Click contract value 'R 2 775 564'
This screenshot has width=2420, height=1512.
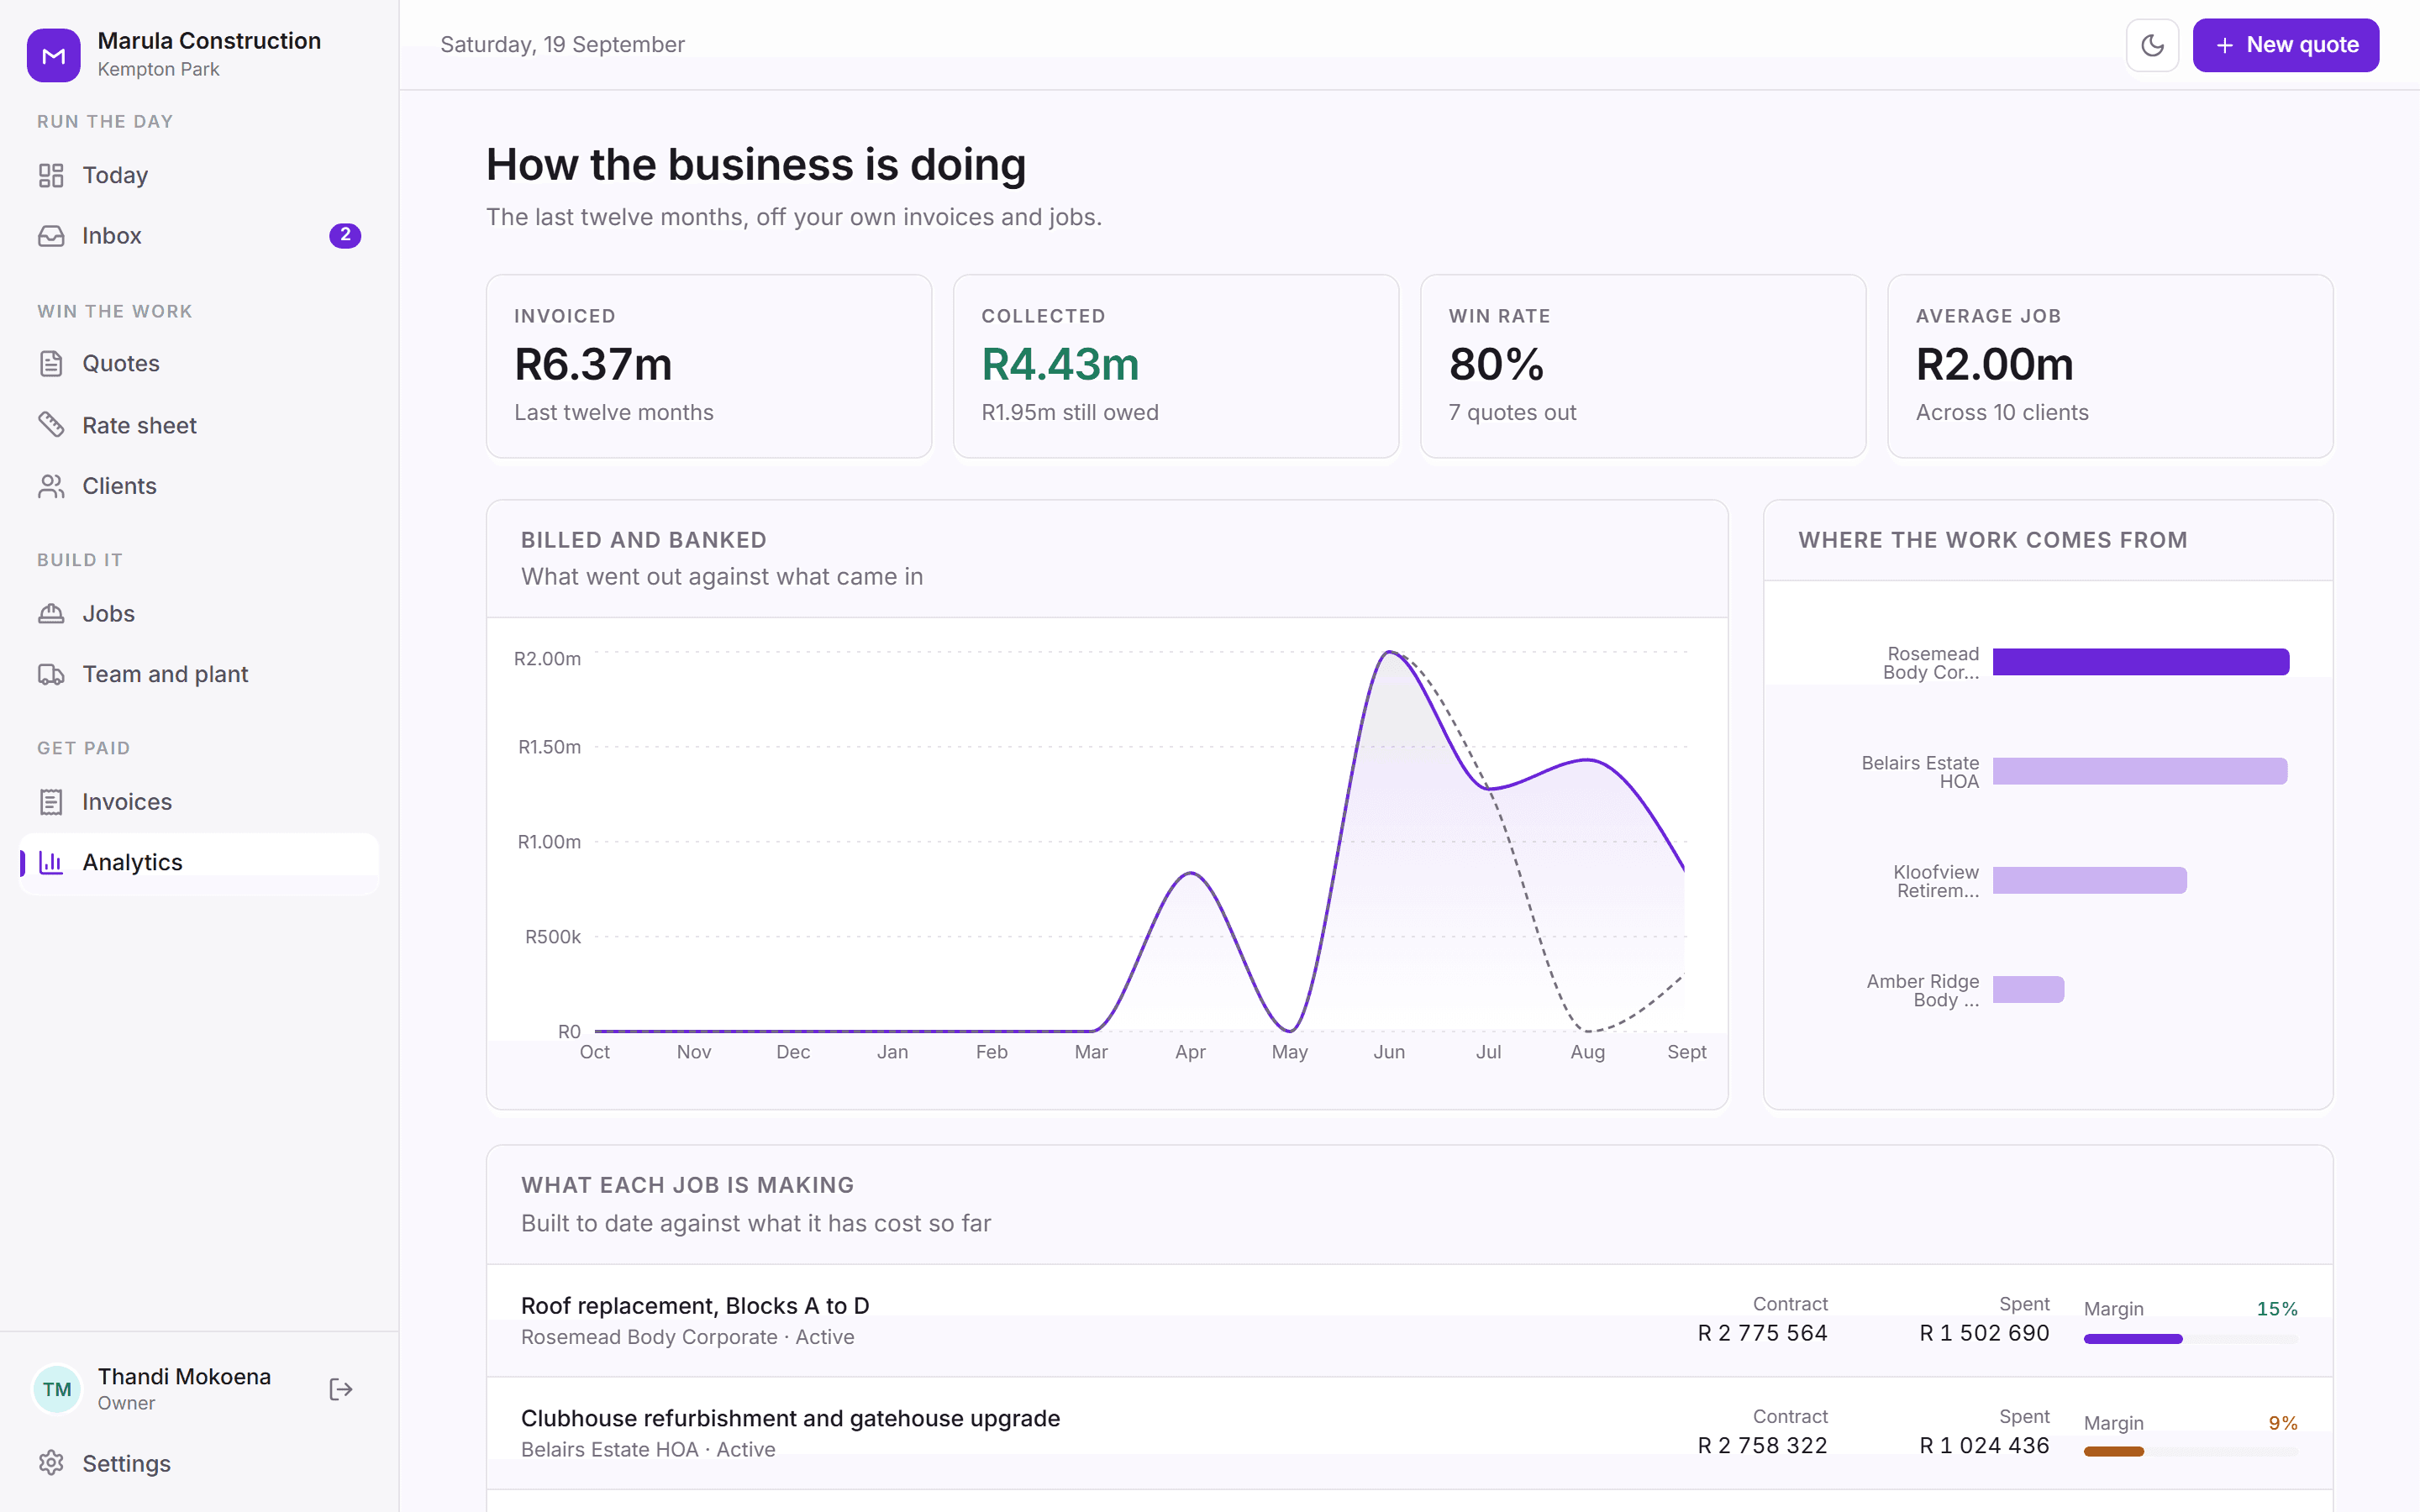click(x=1762, y=1333)
